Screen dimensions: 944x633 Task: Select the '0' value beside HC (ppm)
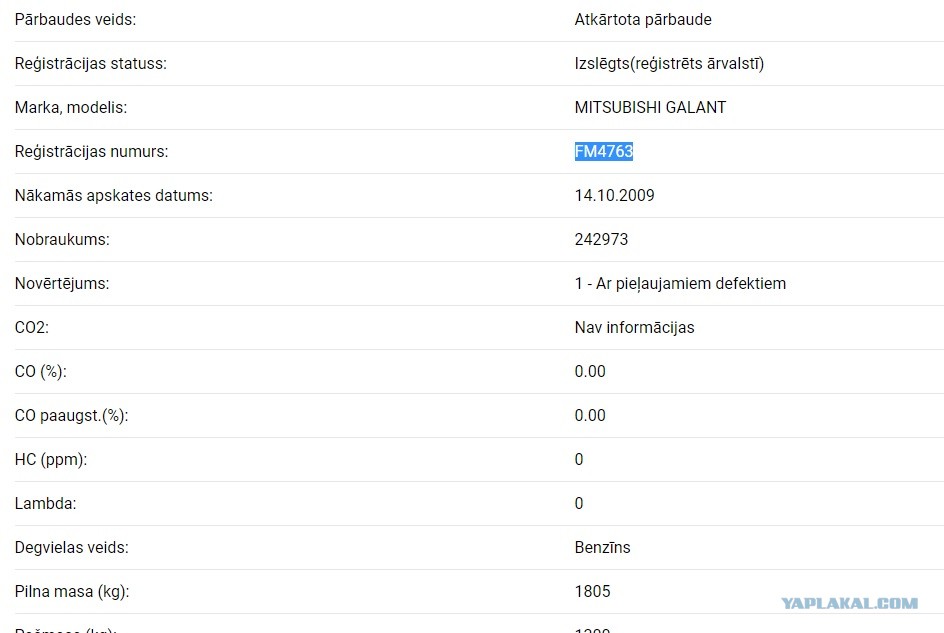pyautogui.click(x=579, y=460)
